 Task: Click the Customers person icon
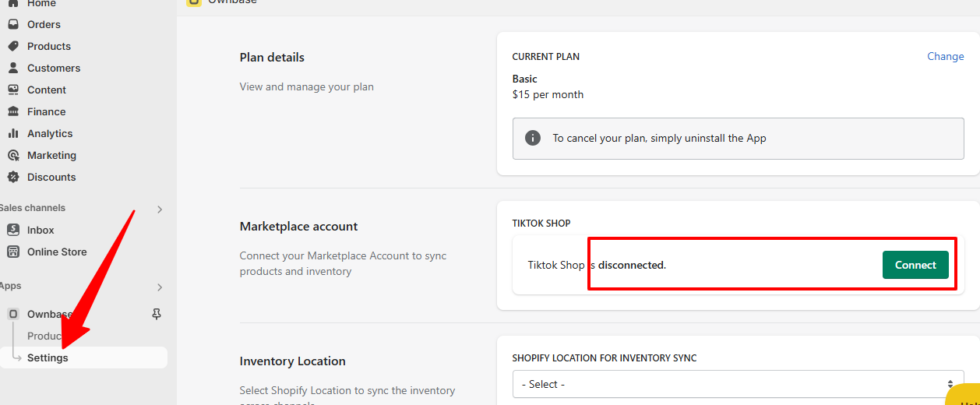click(13, 68)
